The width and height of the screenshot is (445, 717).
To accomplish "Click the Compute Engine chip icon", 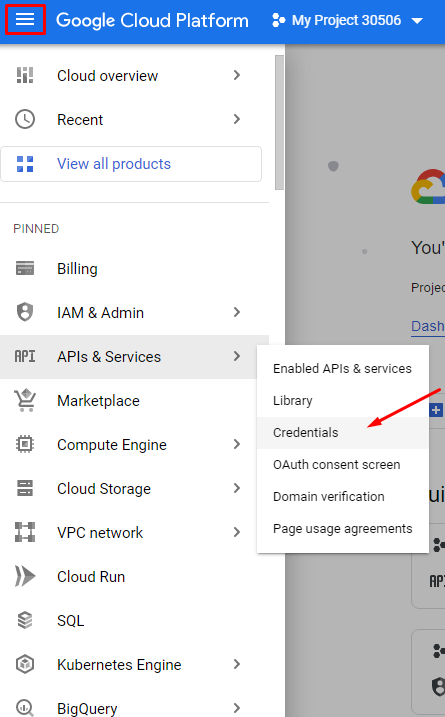I will tap(25, 444).
